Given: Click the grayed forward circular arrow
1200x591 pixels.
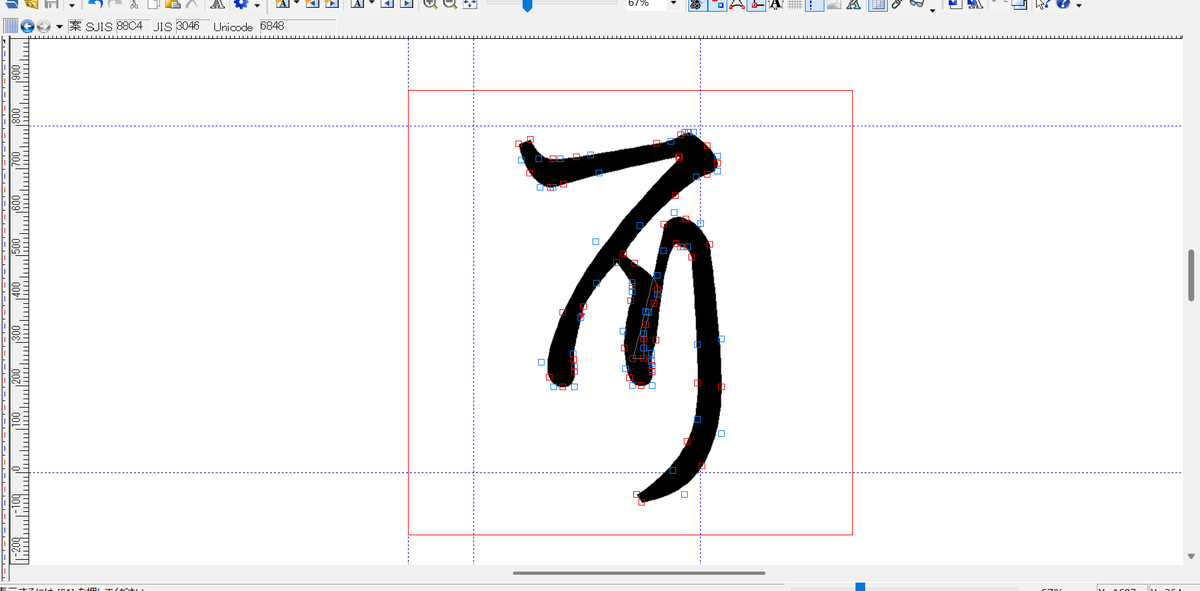Looking at the screenshot, I should point(44,25).
